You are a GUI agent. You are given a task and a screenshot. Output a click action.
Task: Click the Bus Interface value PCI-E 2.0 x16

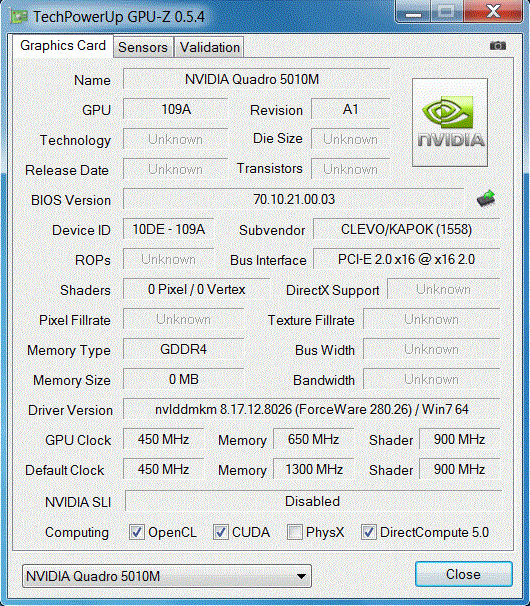407,259
